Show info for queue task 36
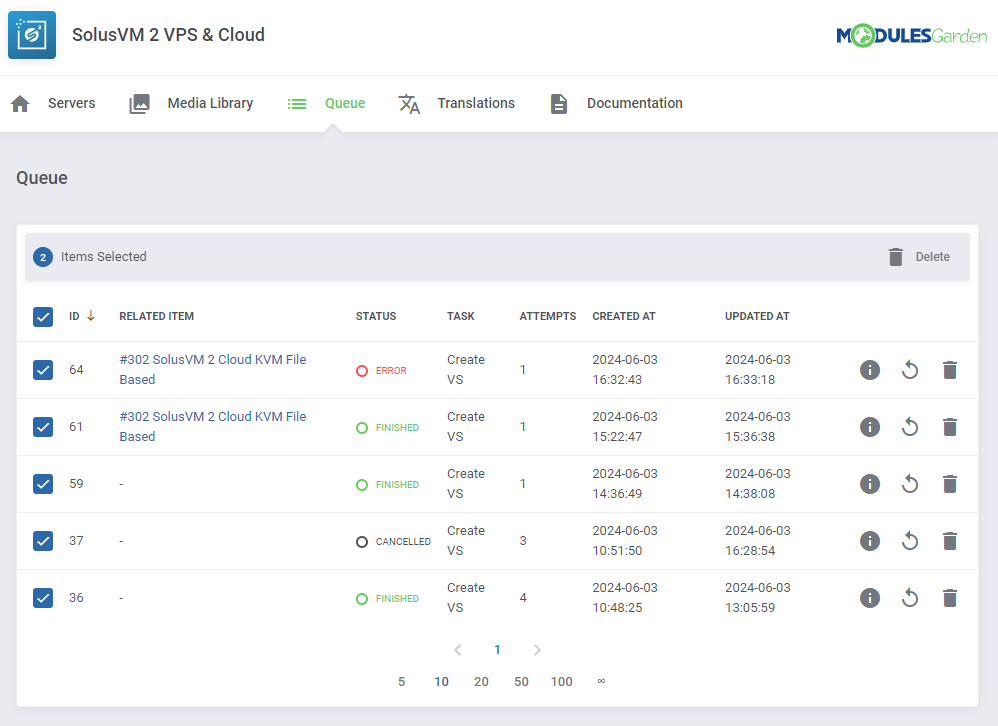This screenshot has width=998, height=726. click(x=869, y=598)
